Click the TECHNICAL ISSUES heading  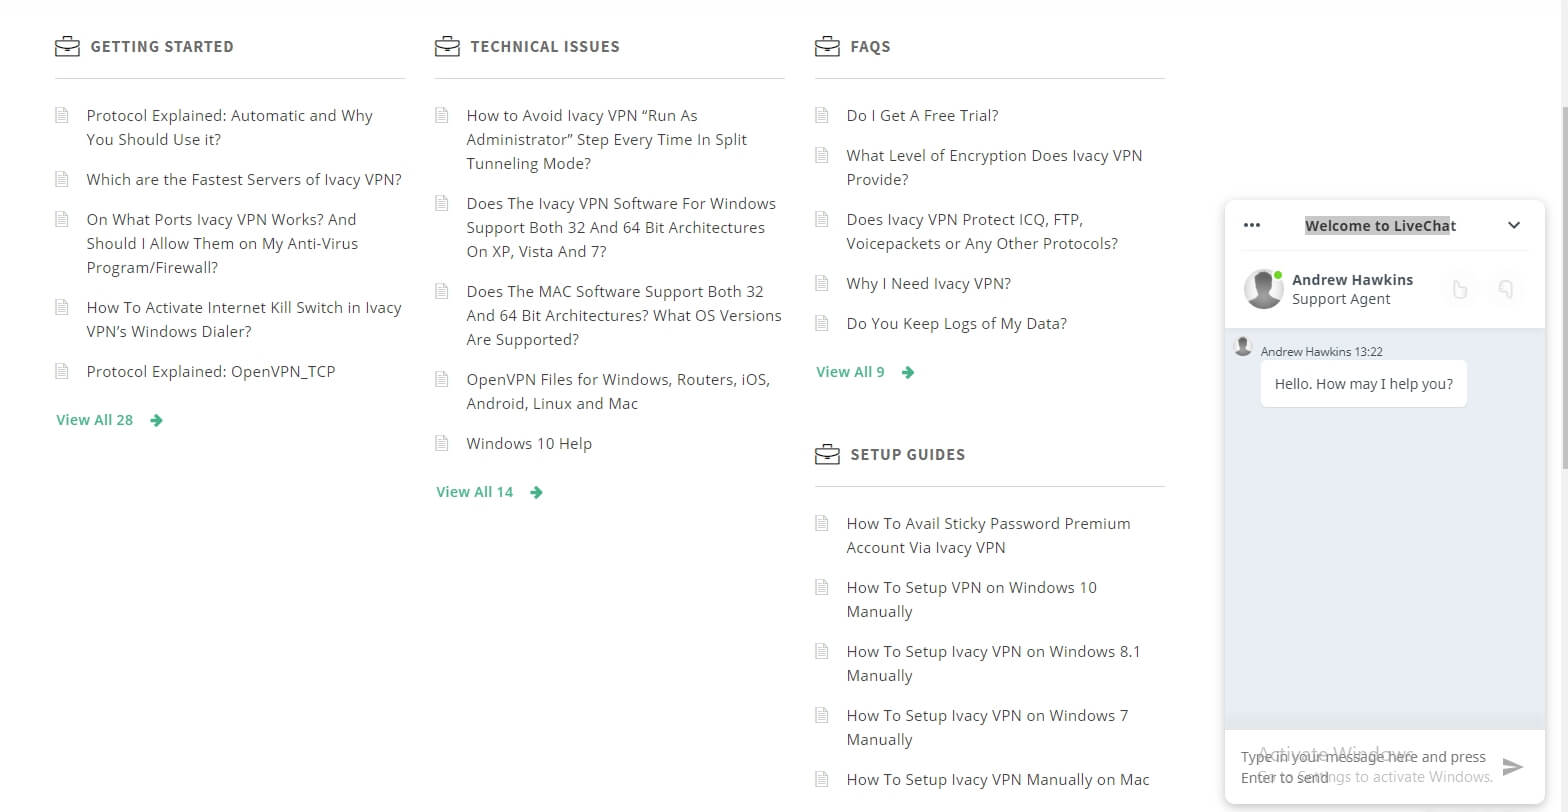point(545,46)
